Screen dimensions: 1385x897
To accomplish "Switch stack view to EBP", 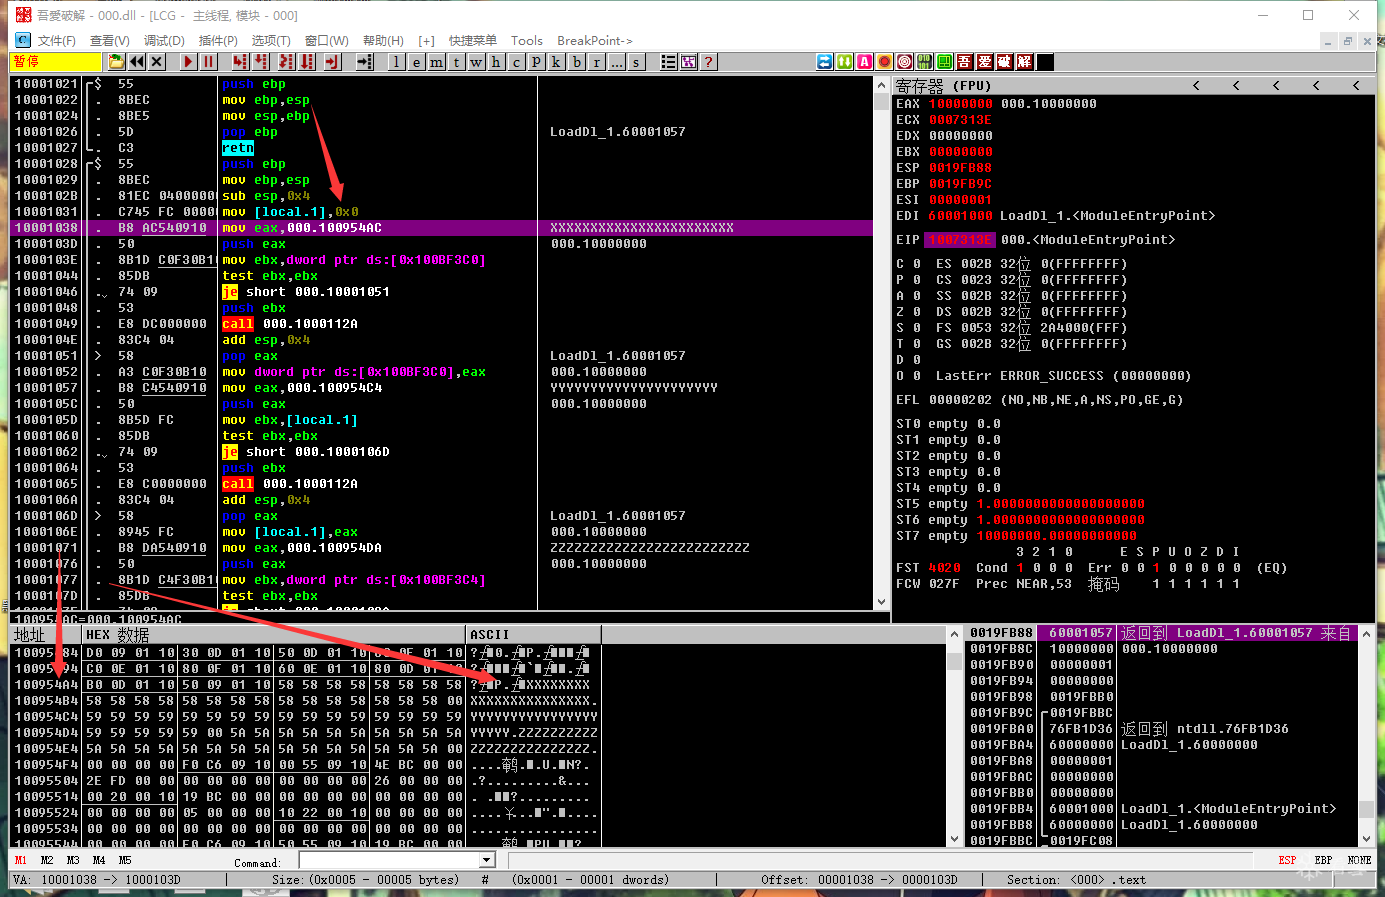I will click(x=1323, y=860).
